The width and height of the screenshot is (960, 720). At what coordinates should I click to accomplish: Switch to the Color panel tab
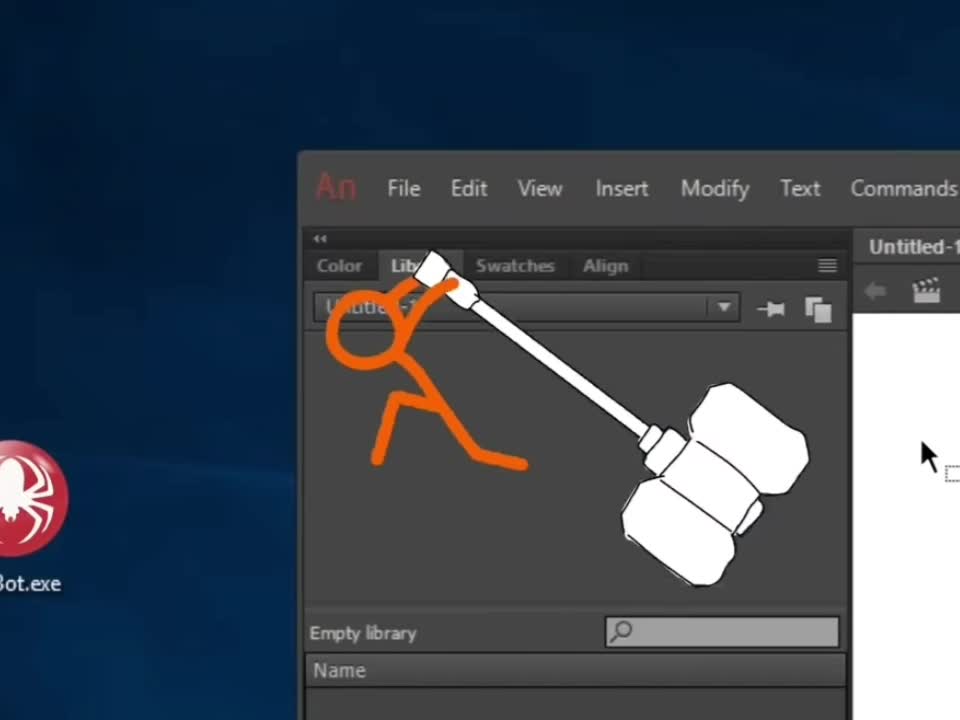click(339, 266)
